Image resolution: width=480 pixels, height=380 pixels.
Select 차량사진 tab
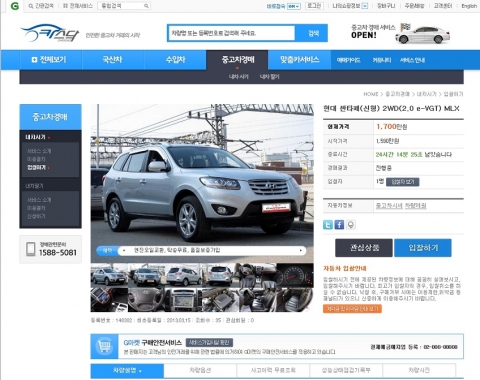click(x=419, y=370)
